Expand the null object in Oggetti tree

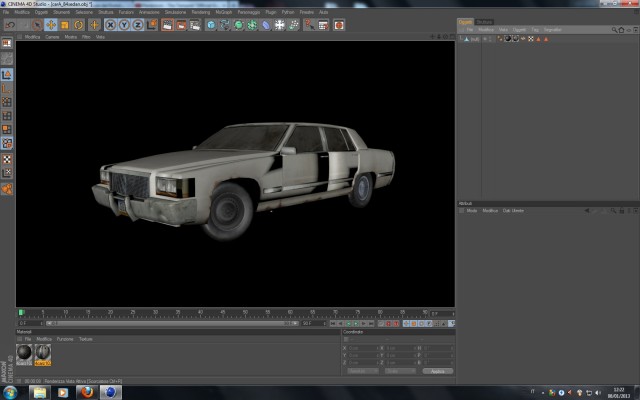pos(461,39)
